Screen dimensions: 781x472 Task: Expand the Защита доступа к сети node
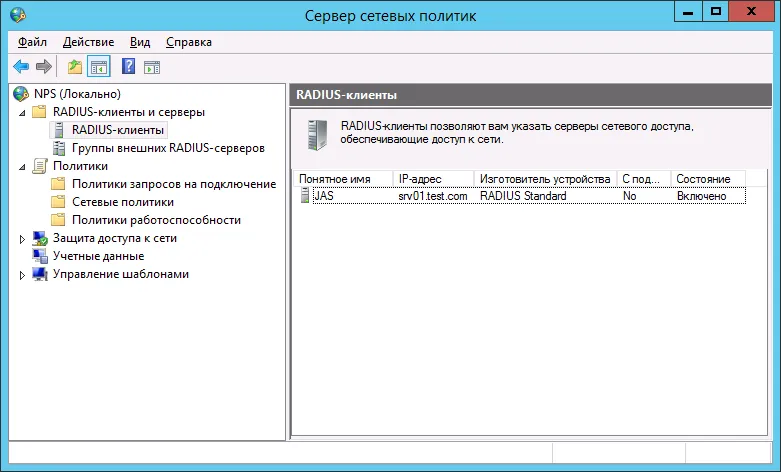click(22, 239)
